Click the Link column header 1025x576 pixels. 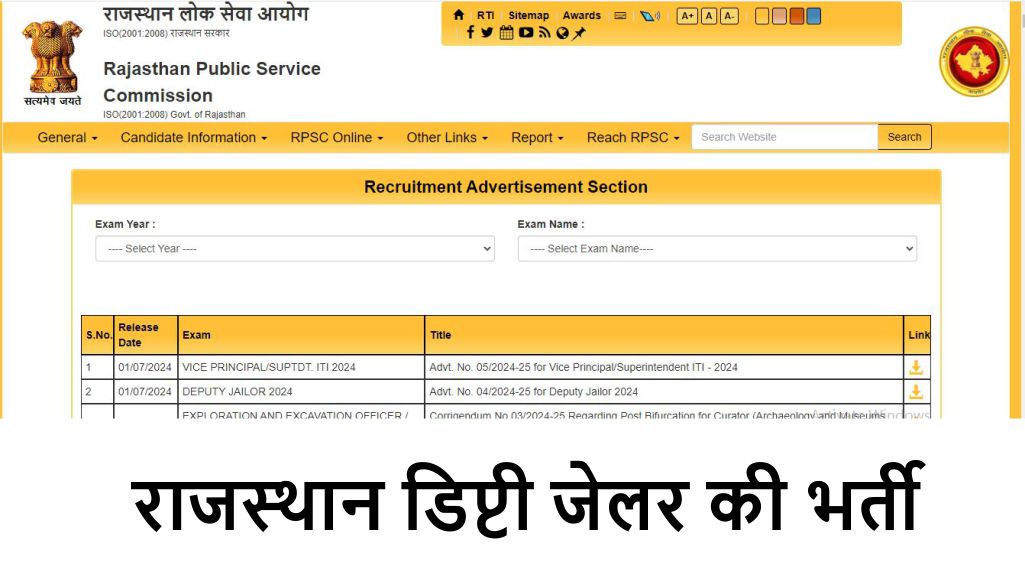click(x=917, y=335)
